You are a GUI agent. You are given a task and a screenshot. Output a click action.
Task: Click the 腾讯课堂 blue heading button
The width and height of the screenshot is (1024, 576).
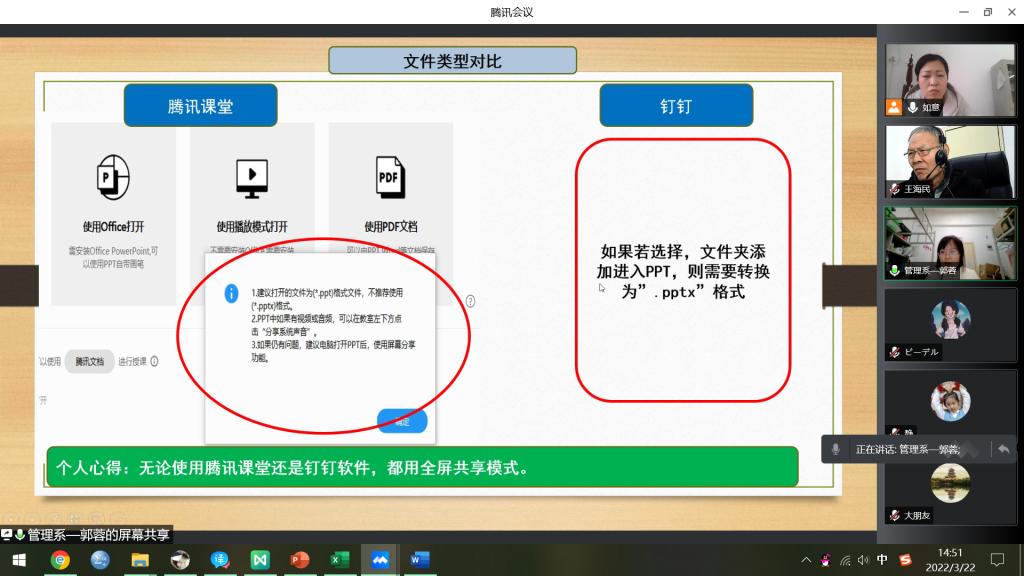click(200, 106)
